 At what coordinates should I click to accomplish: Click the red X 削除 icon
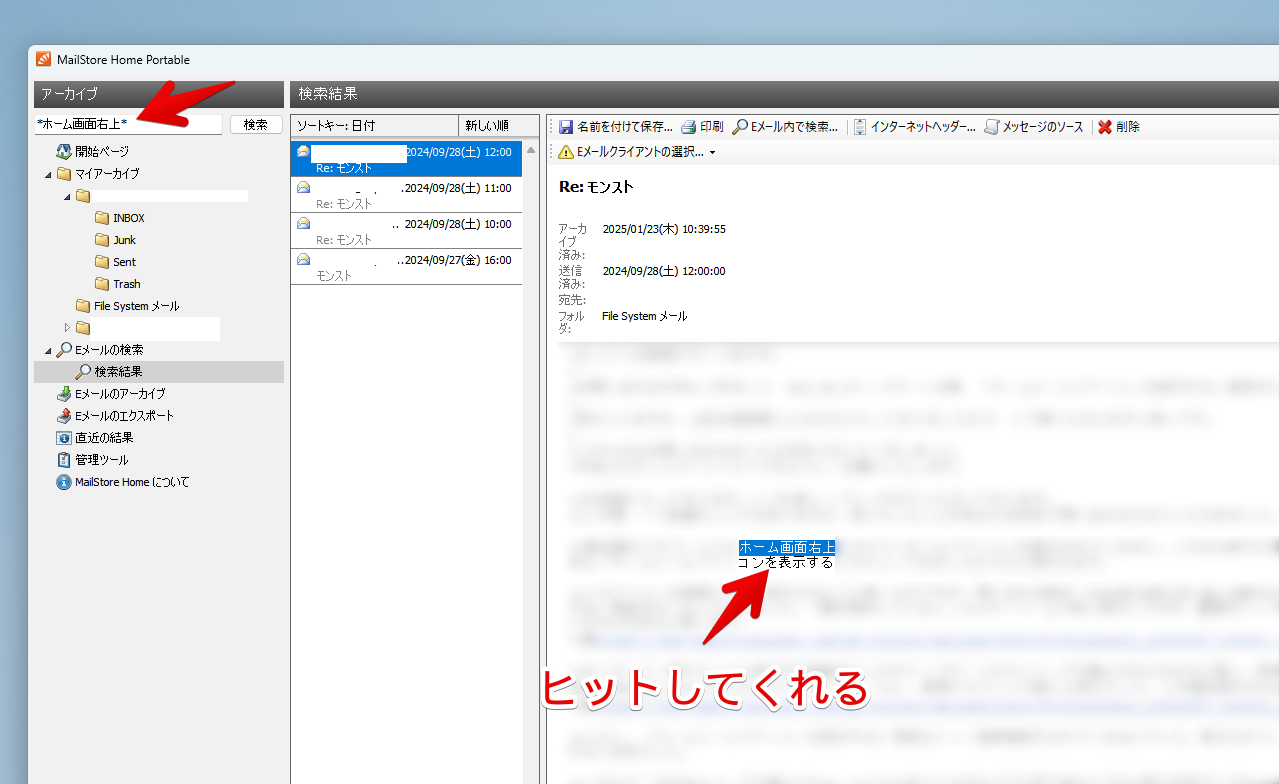[1105, 127]
